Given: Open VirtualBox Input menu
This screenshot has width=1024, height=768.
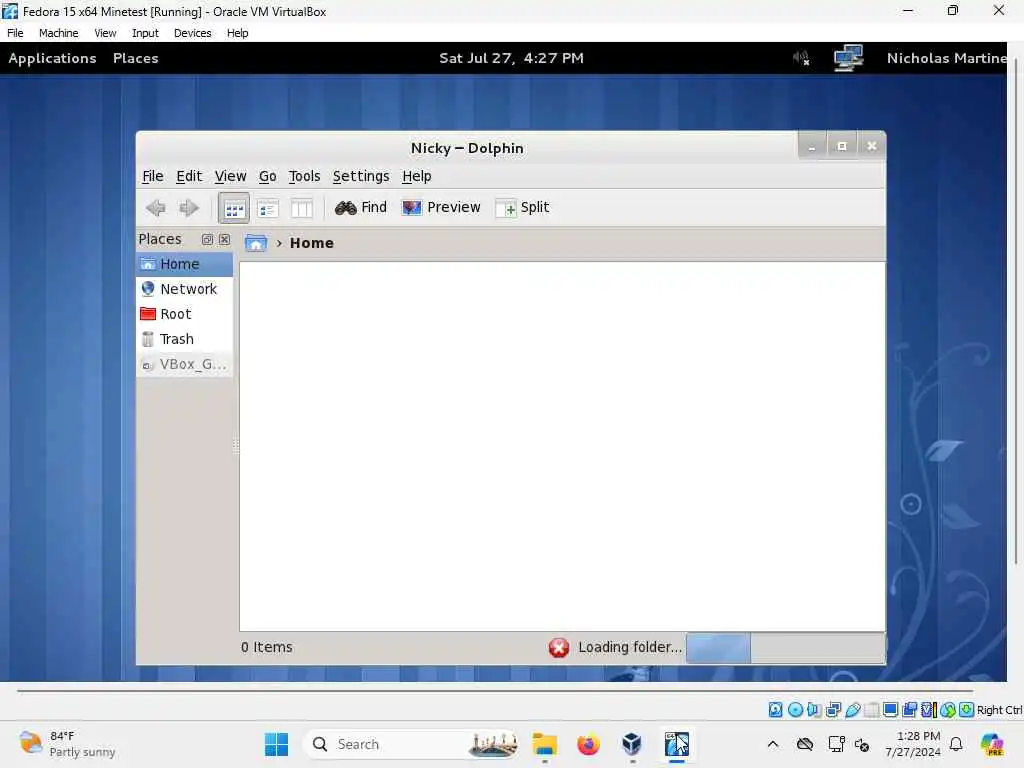Looking at the screenshot, I should [x=145, y=33].
